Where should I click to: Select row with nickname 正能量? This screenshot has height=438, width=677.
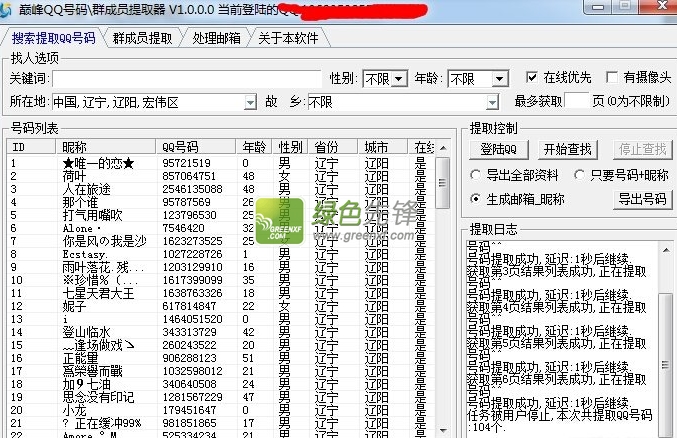[220, 358]
